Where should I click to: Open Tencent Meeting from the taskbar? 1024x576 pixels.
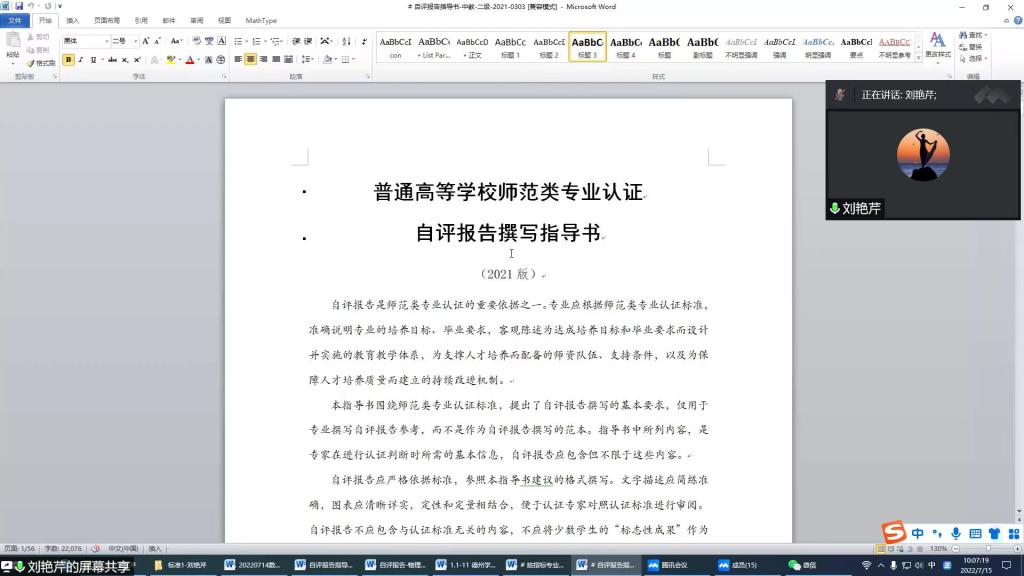tap(660, 565)
